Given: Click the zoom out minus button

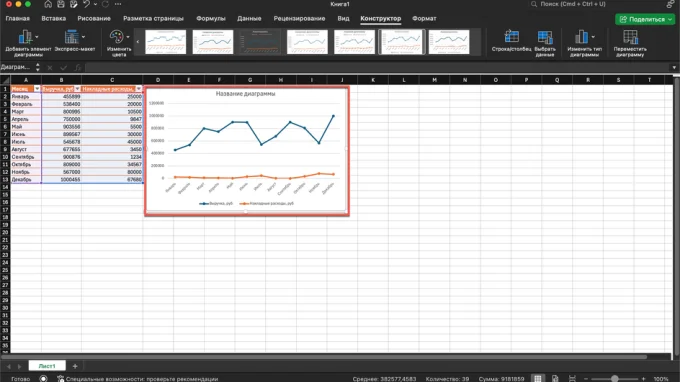Looking at the screenshot, I should 586,379.
